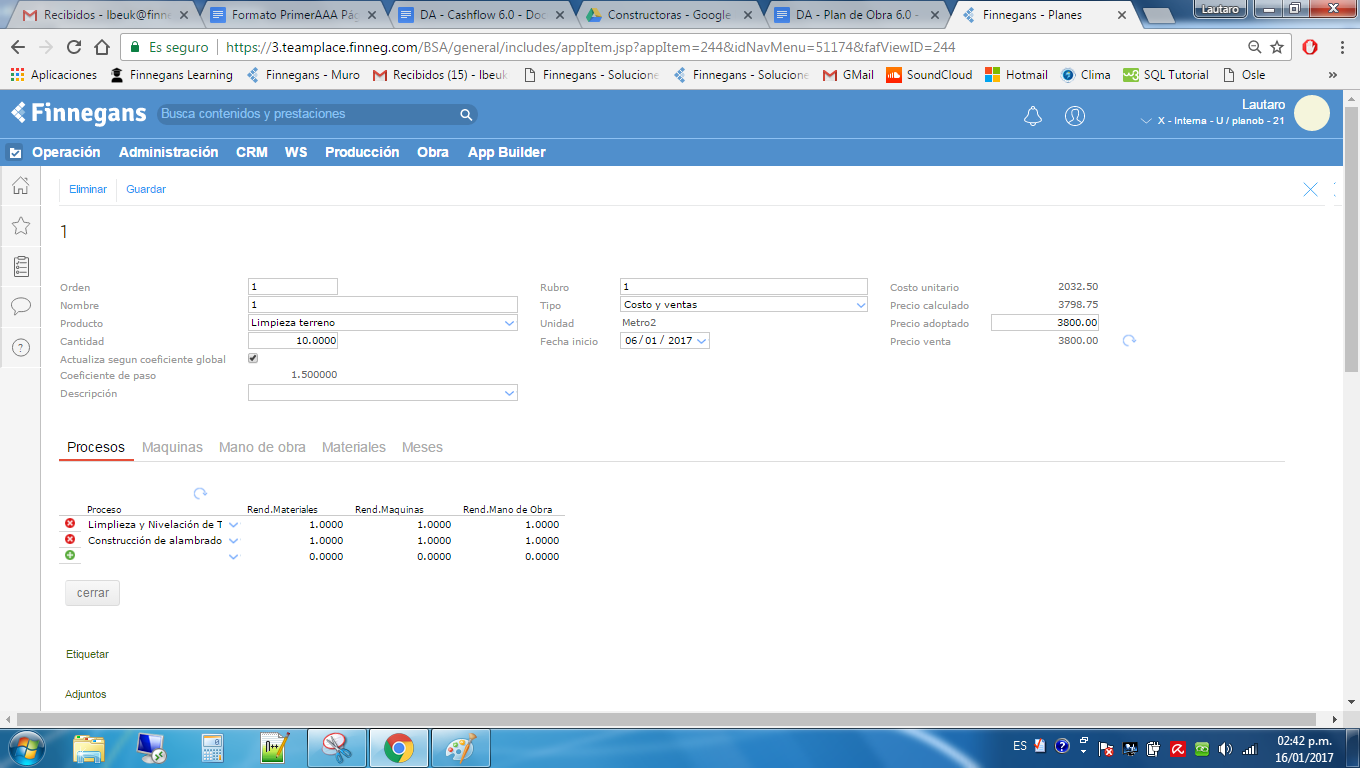This screenshot has width=1360, height=768.
Task: Open chat bubble icon in sidebar
Action: [x=20, y=306]
